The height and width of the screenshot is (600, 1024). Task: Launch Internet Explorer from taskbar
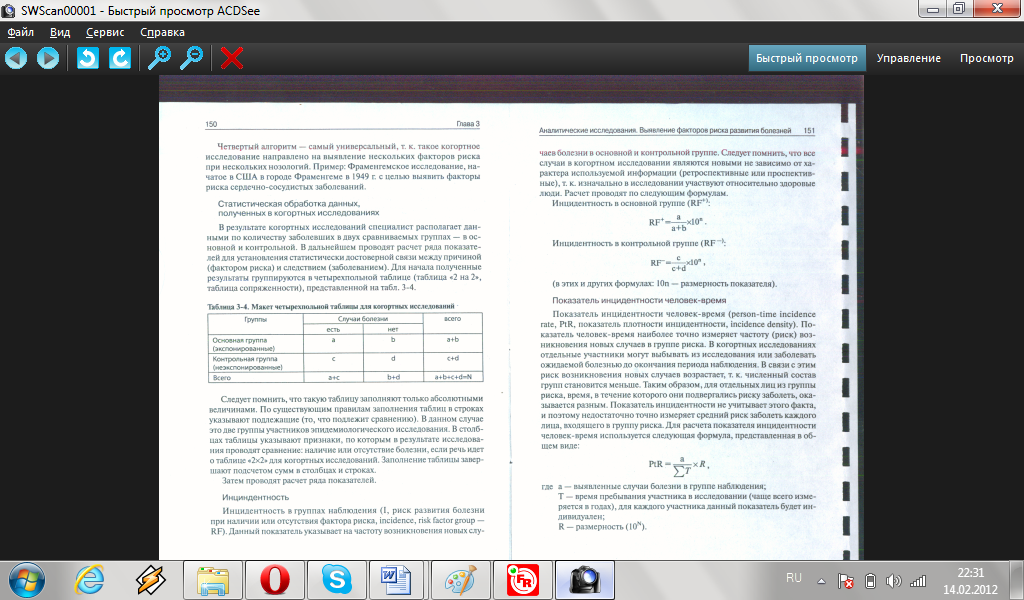point(89,580)
